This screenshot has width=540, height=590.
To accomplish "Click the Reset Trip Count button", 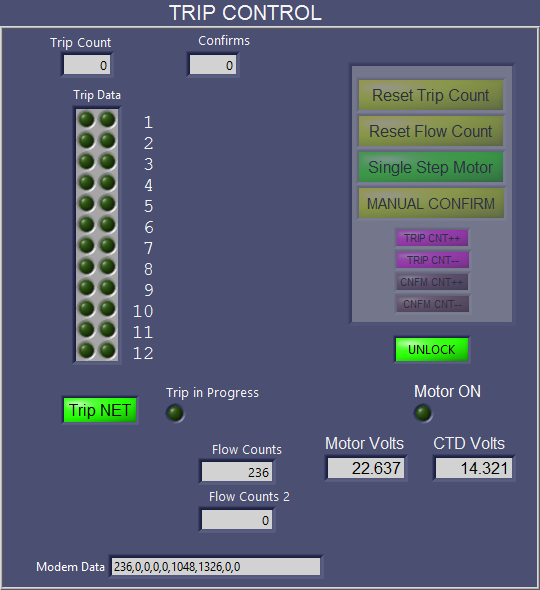I will pyautogui.click(x=430, y=95).
